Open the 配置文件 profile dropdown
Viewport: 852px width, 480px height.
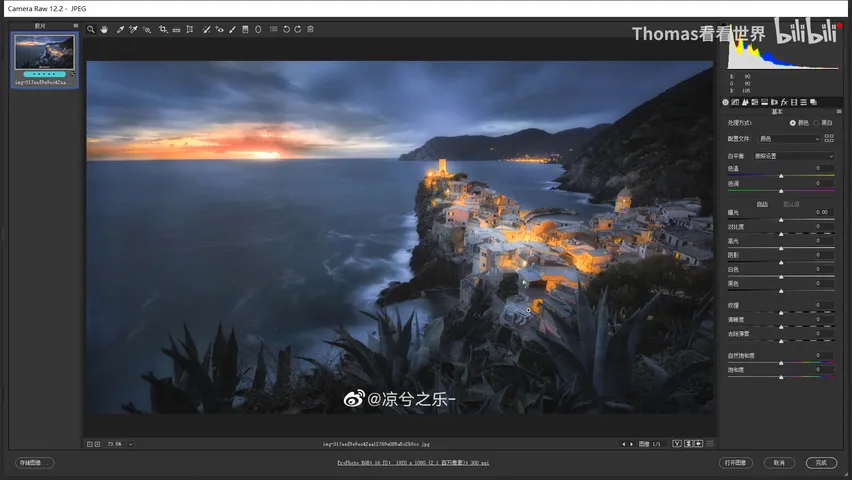[x=790, y=139]
